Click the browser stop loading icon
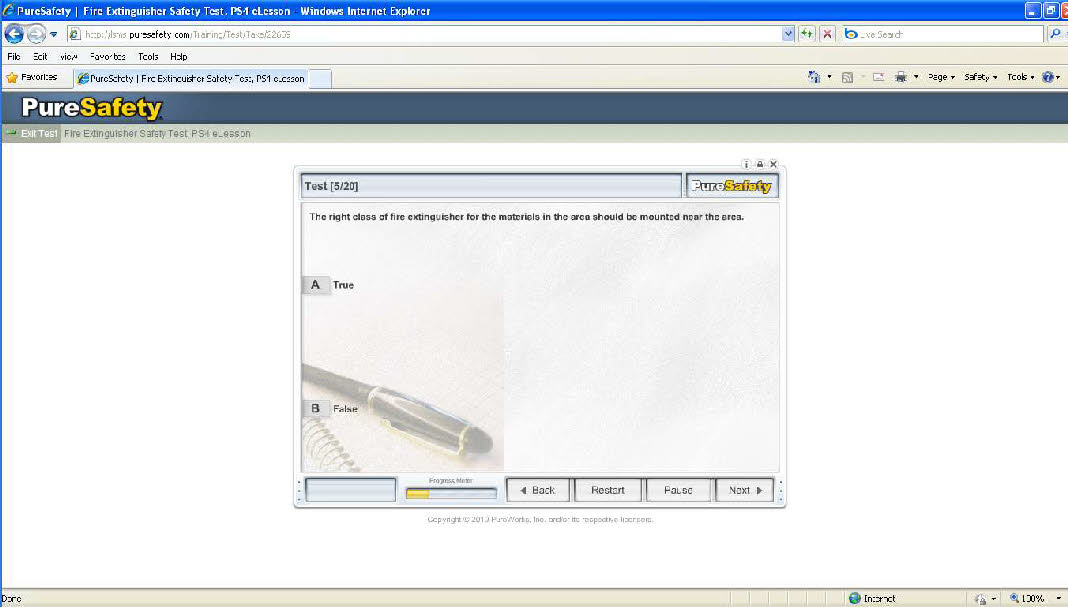The width and height of the screenshot is (1068, 607). 828,34
